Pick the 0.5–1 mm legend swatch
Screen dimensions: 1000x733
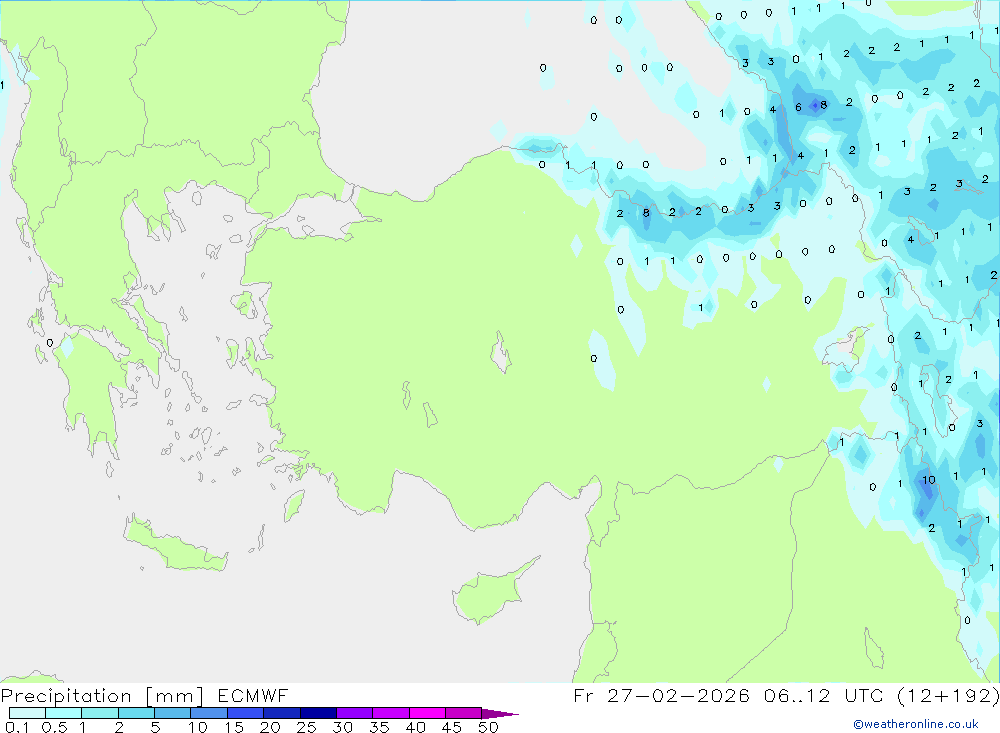64,713
